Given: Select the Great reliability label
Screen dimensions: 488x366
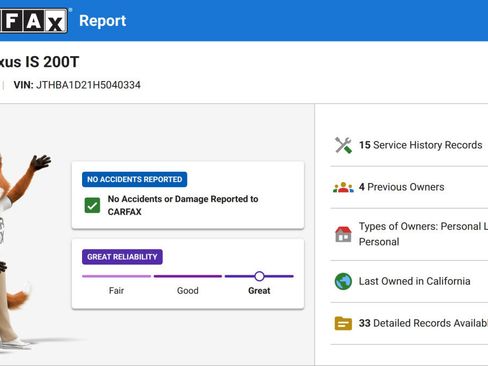Looking at the screenshot, I should tap(259, 291).
